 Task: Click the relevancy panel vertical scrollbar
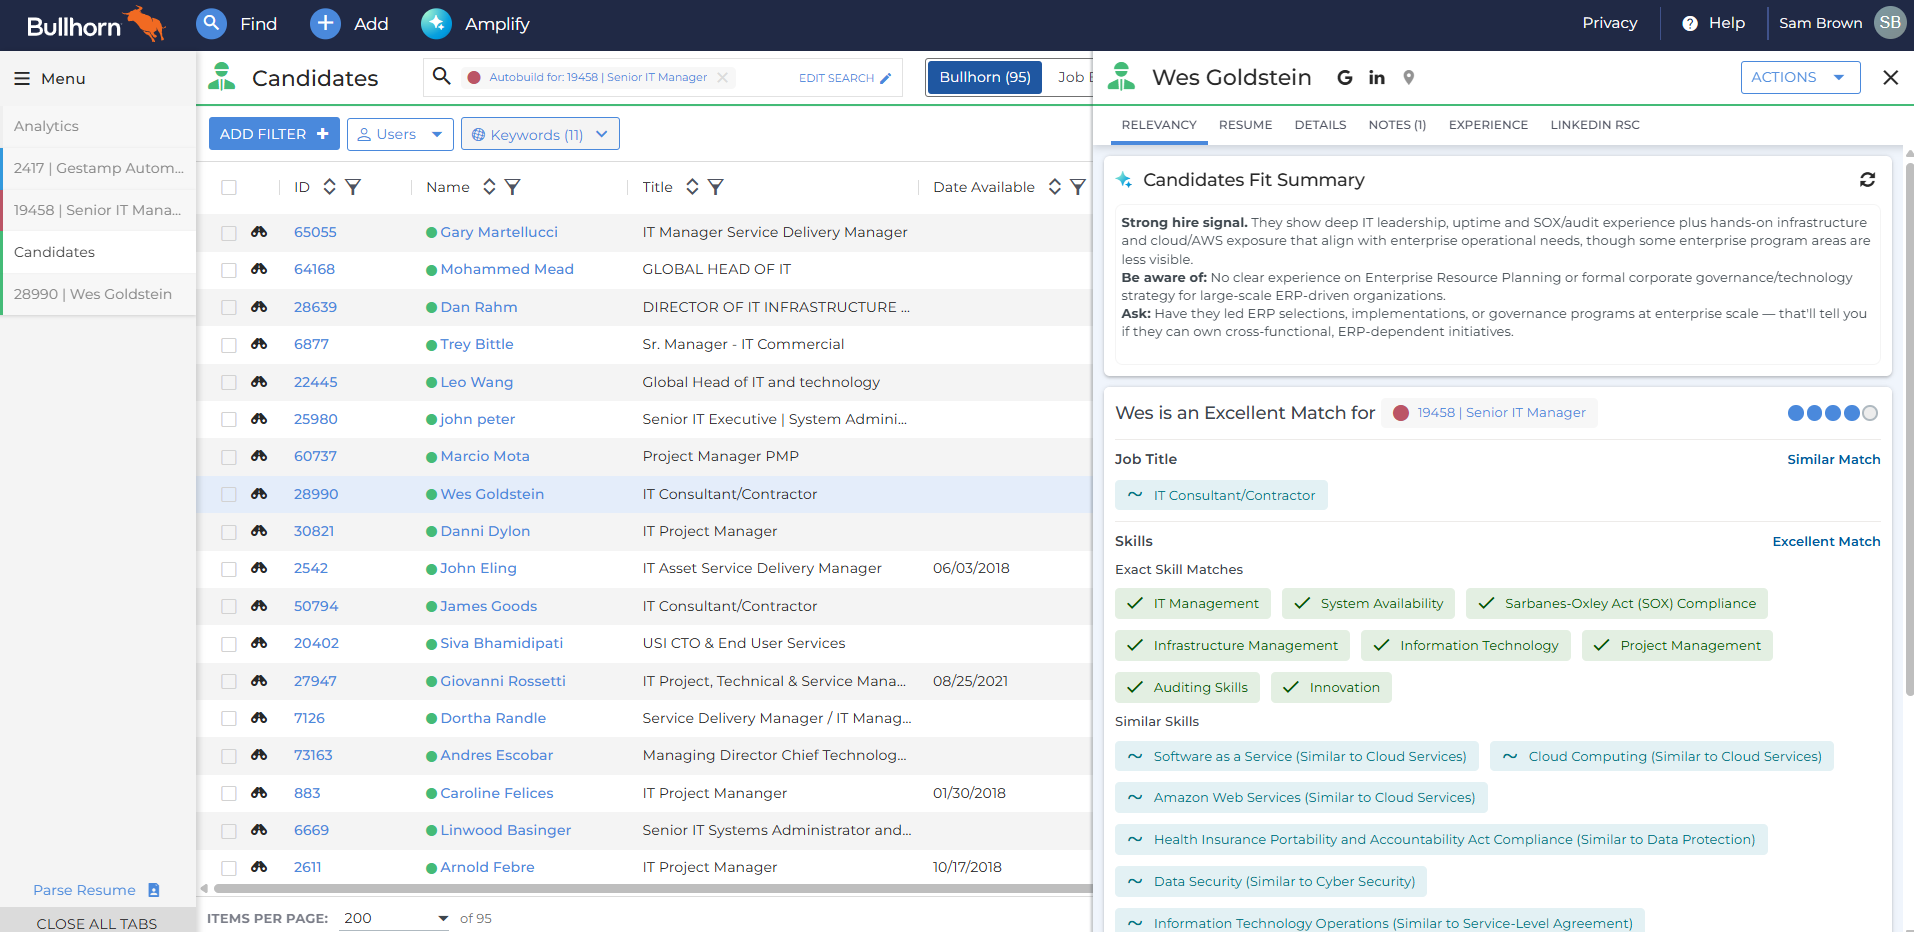point(1909,430)
